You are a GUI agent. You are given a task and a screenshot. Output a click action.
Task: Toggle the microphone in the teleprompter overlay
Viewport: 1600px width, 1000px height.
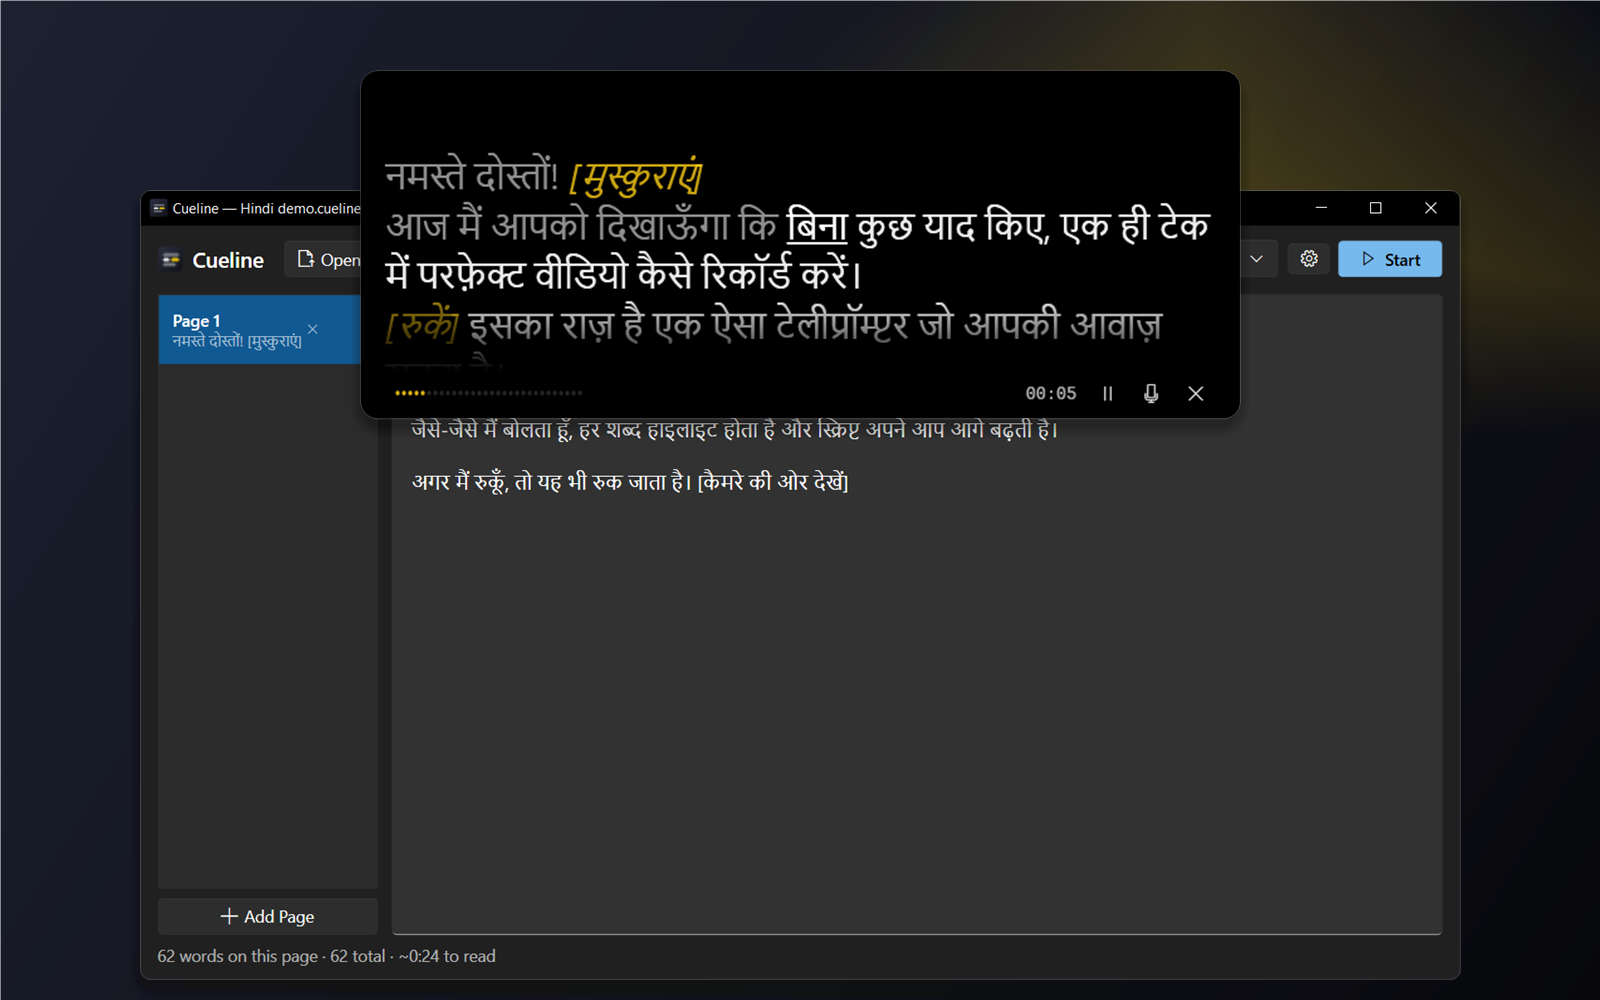(x=1151, y=393)
